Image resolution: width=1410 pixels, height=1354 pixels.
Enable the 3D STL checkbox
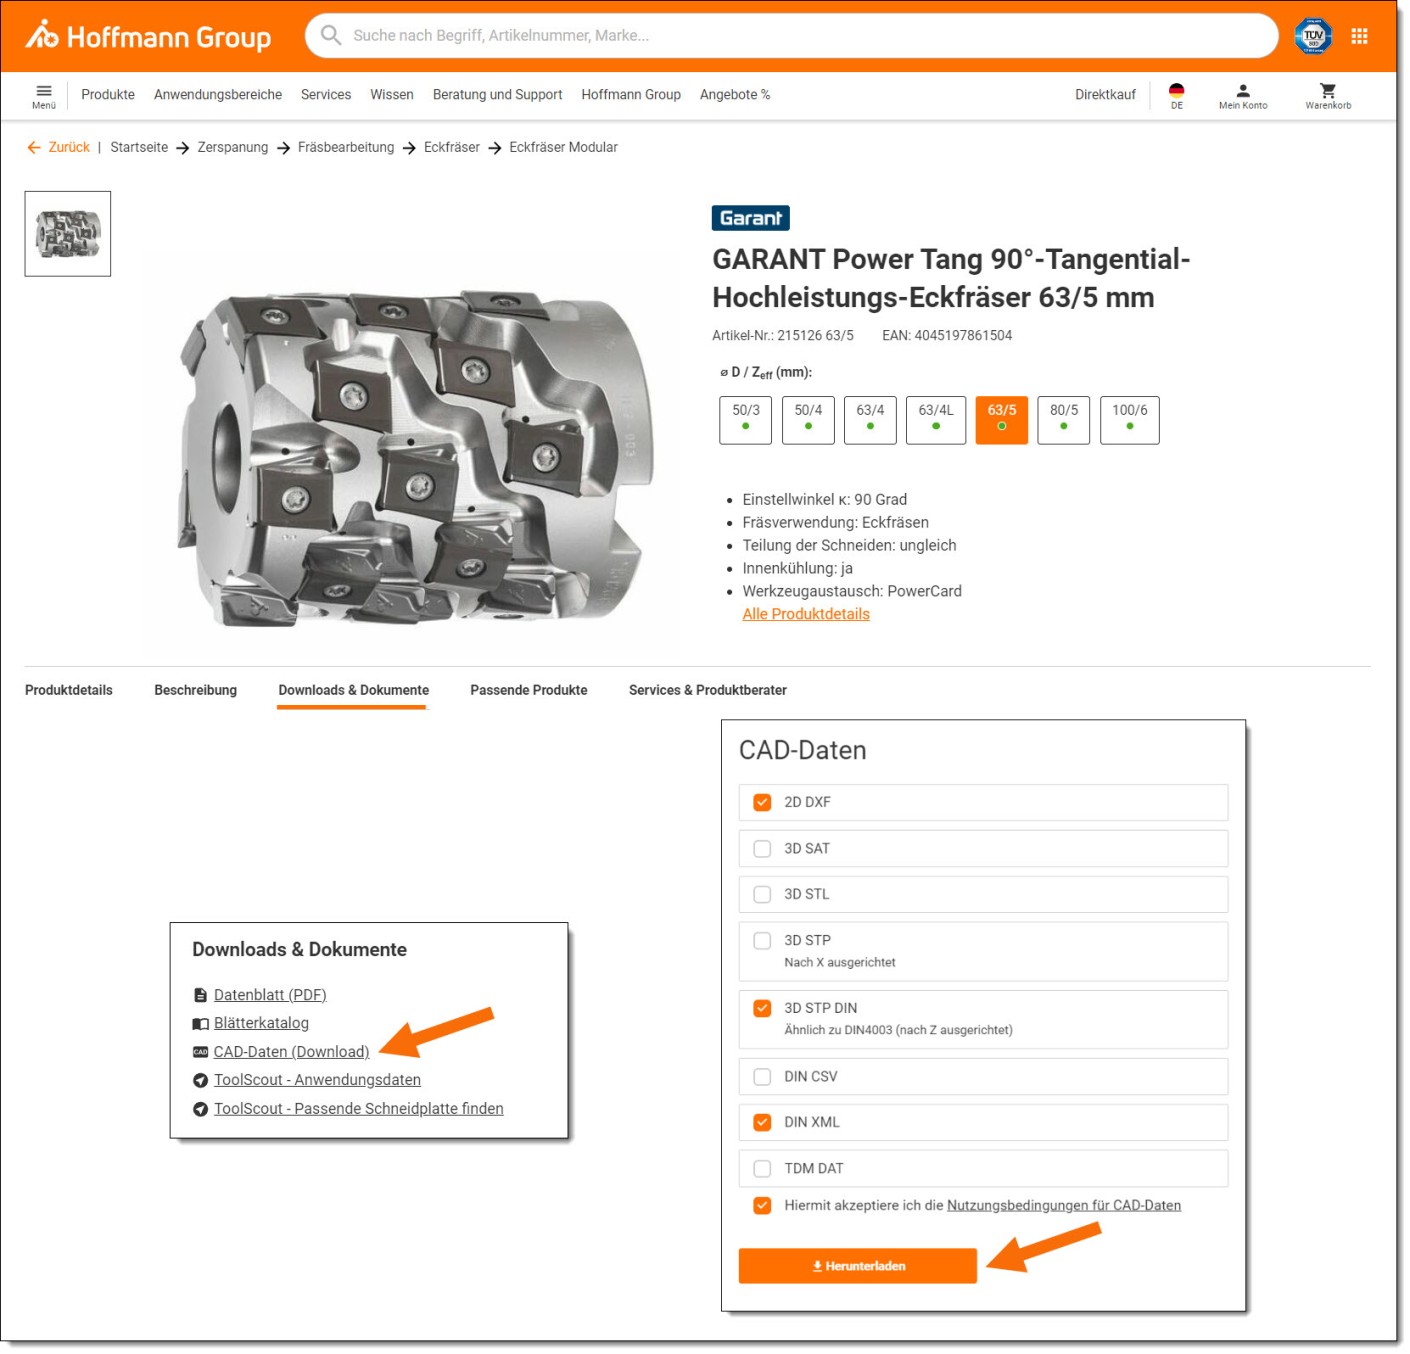coord(762,894)
